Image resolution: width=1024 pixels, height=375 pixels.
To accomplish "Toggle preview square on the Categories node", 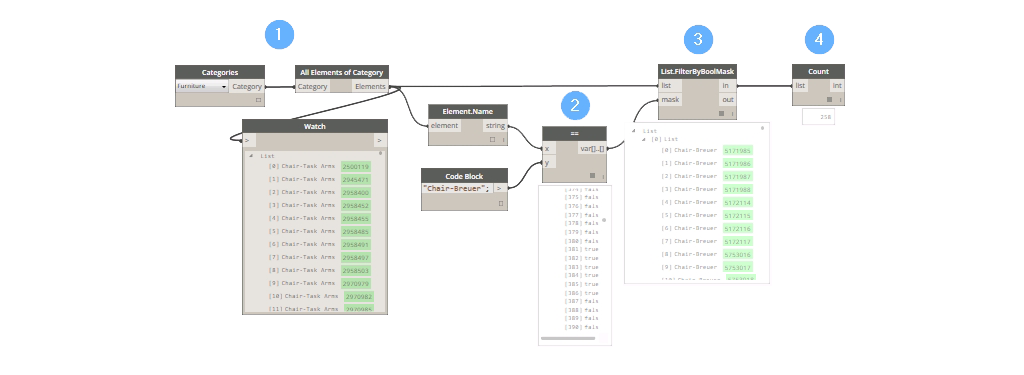I will [258, 100].
